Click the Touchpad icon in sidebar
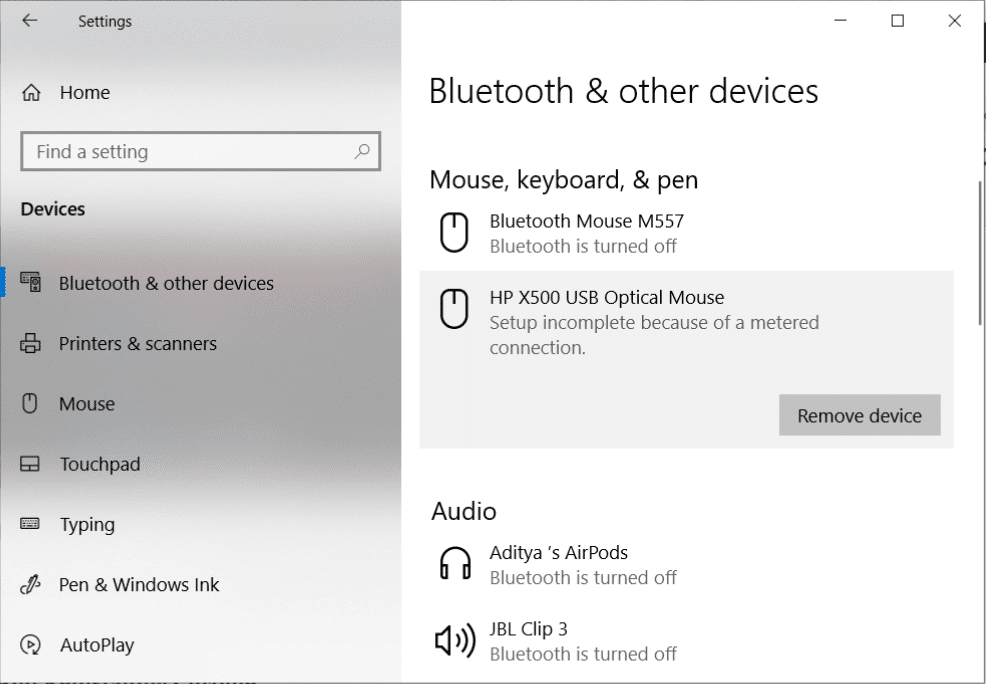The width and height of the screenshot is (986, 684). coord(31,464)
